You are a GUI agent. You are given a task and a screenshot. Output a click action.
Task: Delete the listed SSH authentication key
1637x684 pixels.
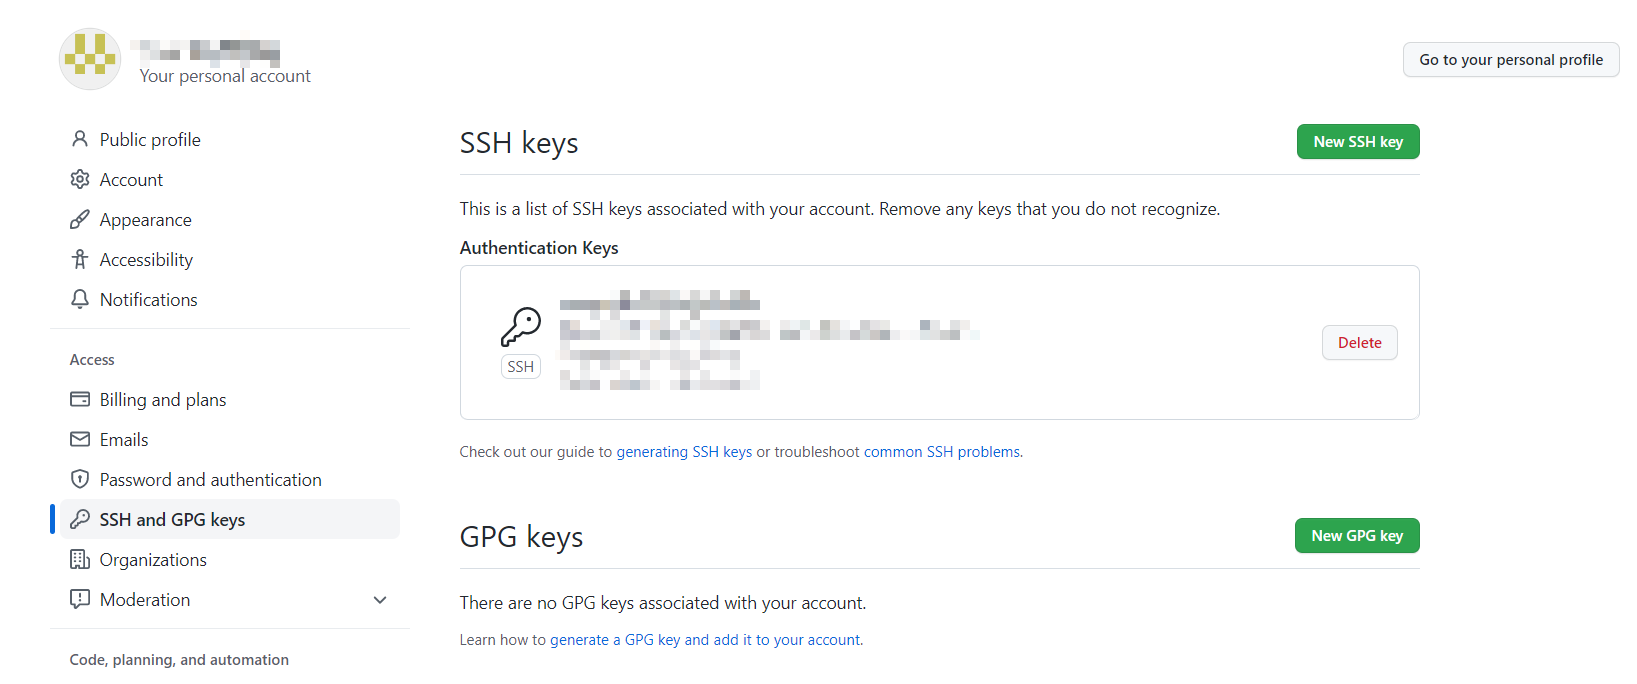pos(1359,343)
